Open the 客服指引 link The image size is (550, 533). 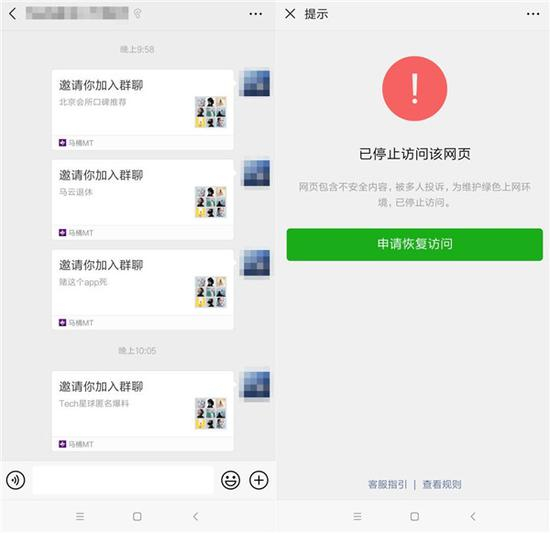pos(387,484)
